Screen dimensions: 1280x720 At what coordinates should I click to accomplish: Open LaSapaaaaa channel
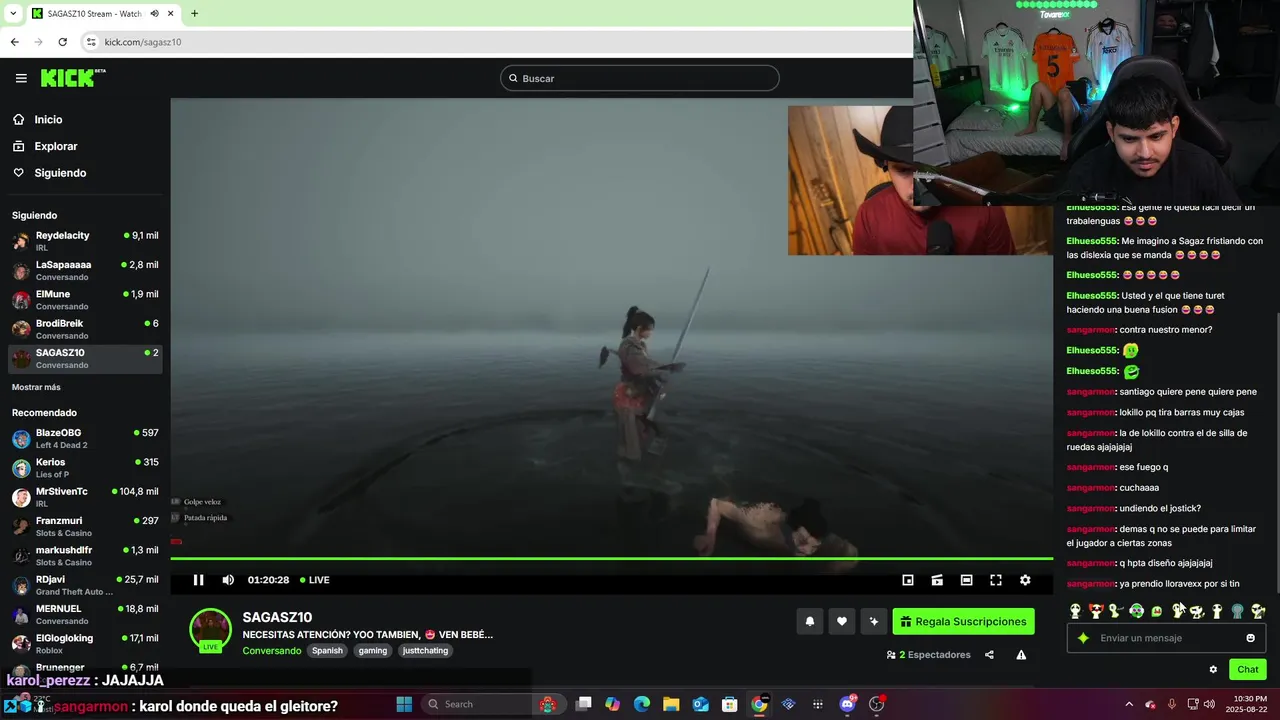(85, 270)
